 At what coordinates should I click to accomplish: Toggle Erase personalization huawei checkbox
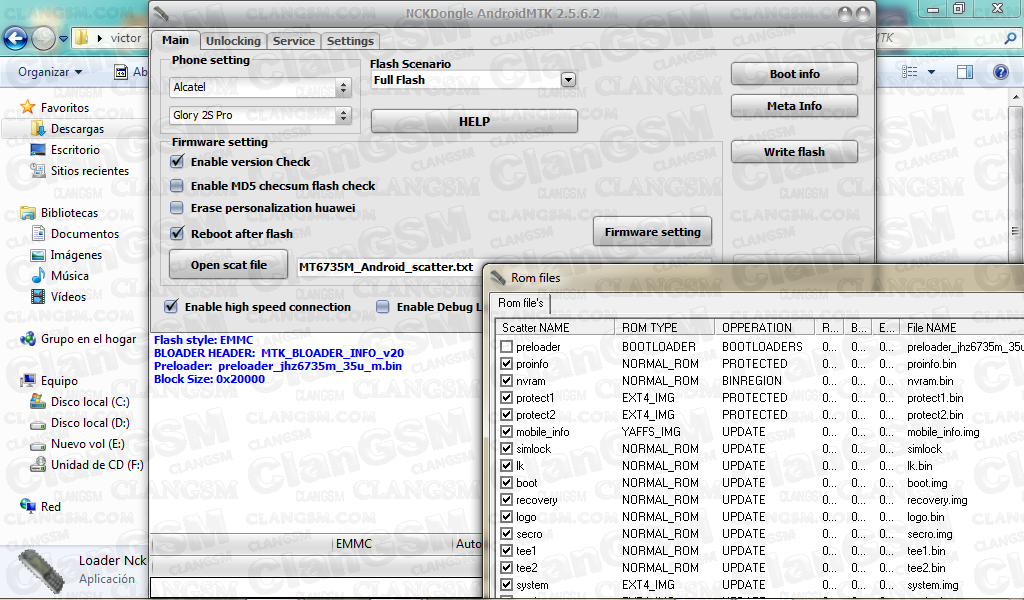click(x=176, y=208)
